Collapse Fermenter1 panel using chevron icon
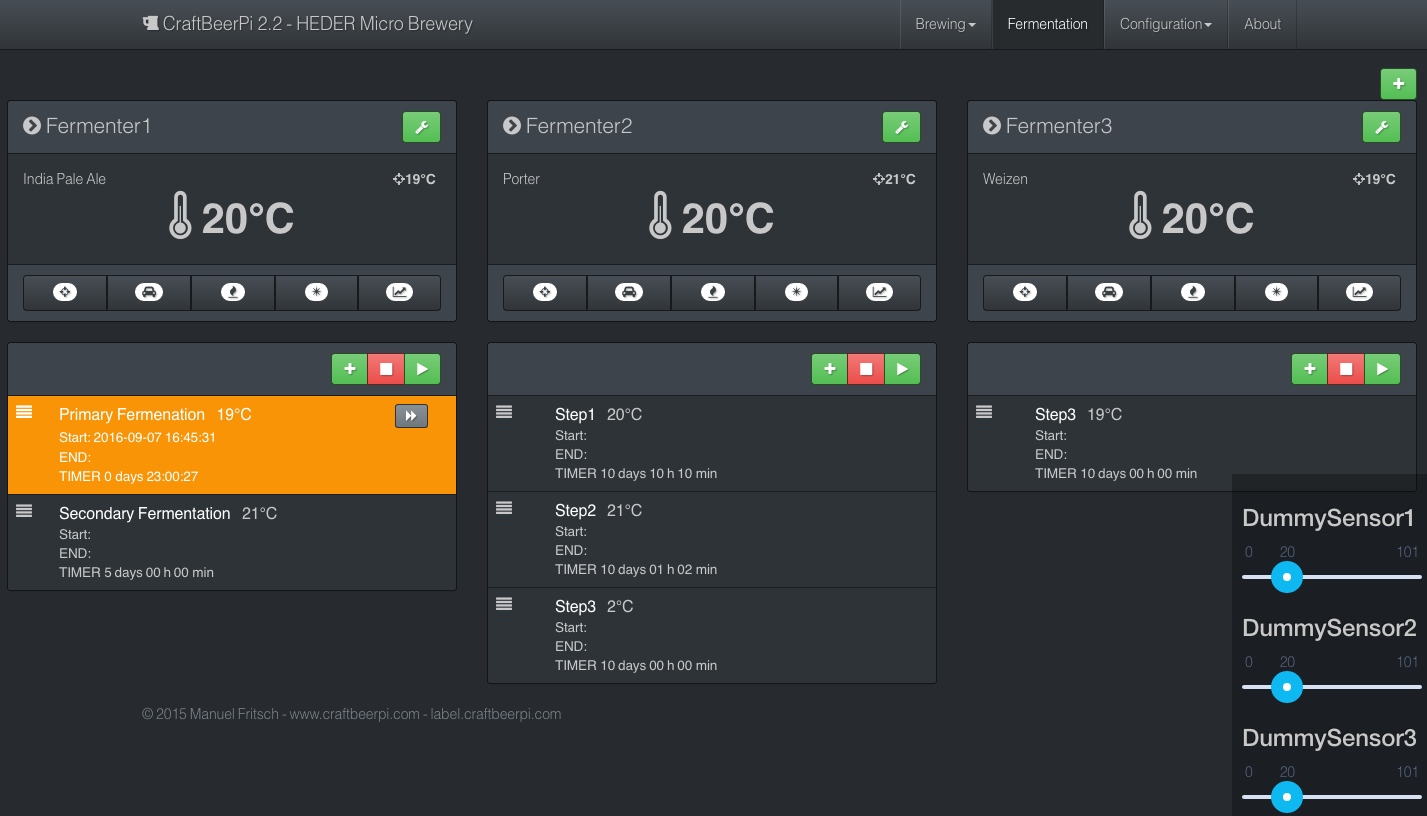Viewport: 1427px width, 816px height. (x=32, y=126)
